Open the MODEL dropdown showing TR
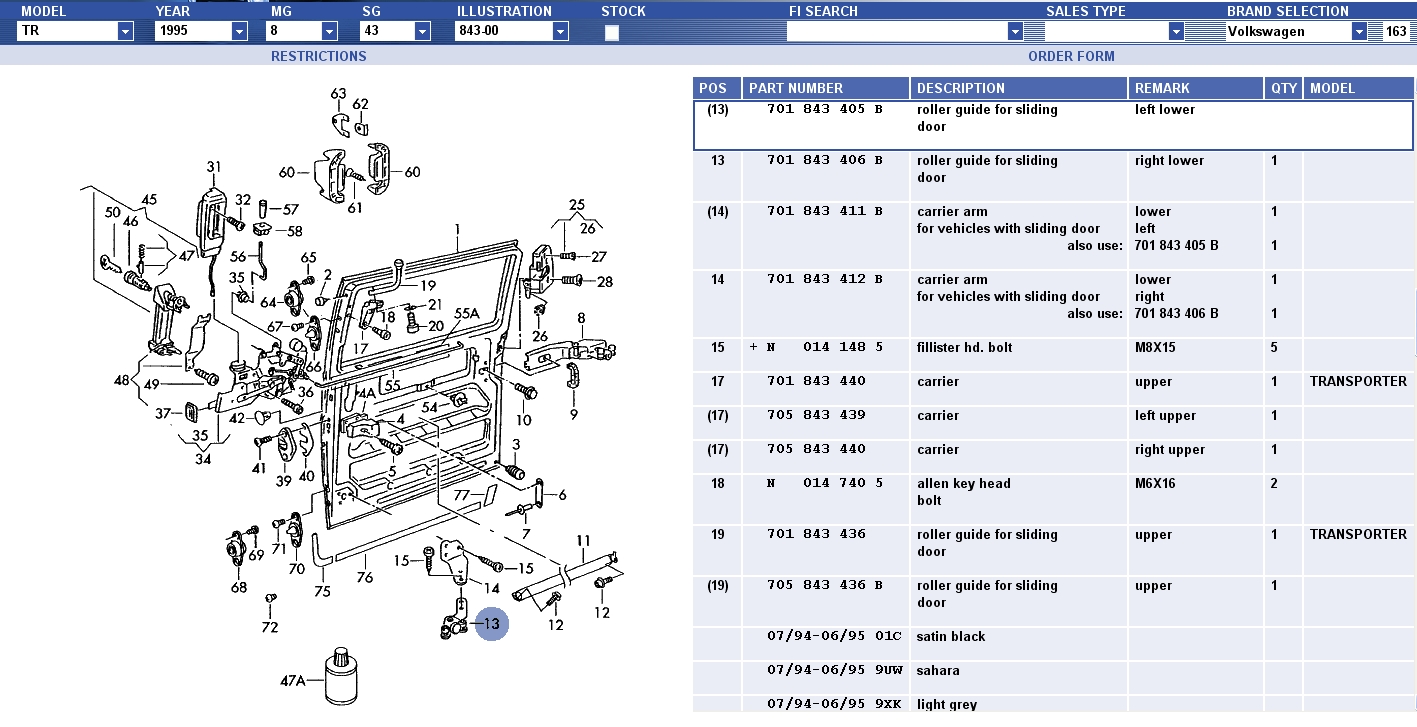1417x727 pixels. pyautogui.click(x=125, y=31)
